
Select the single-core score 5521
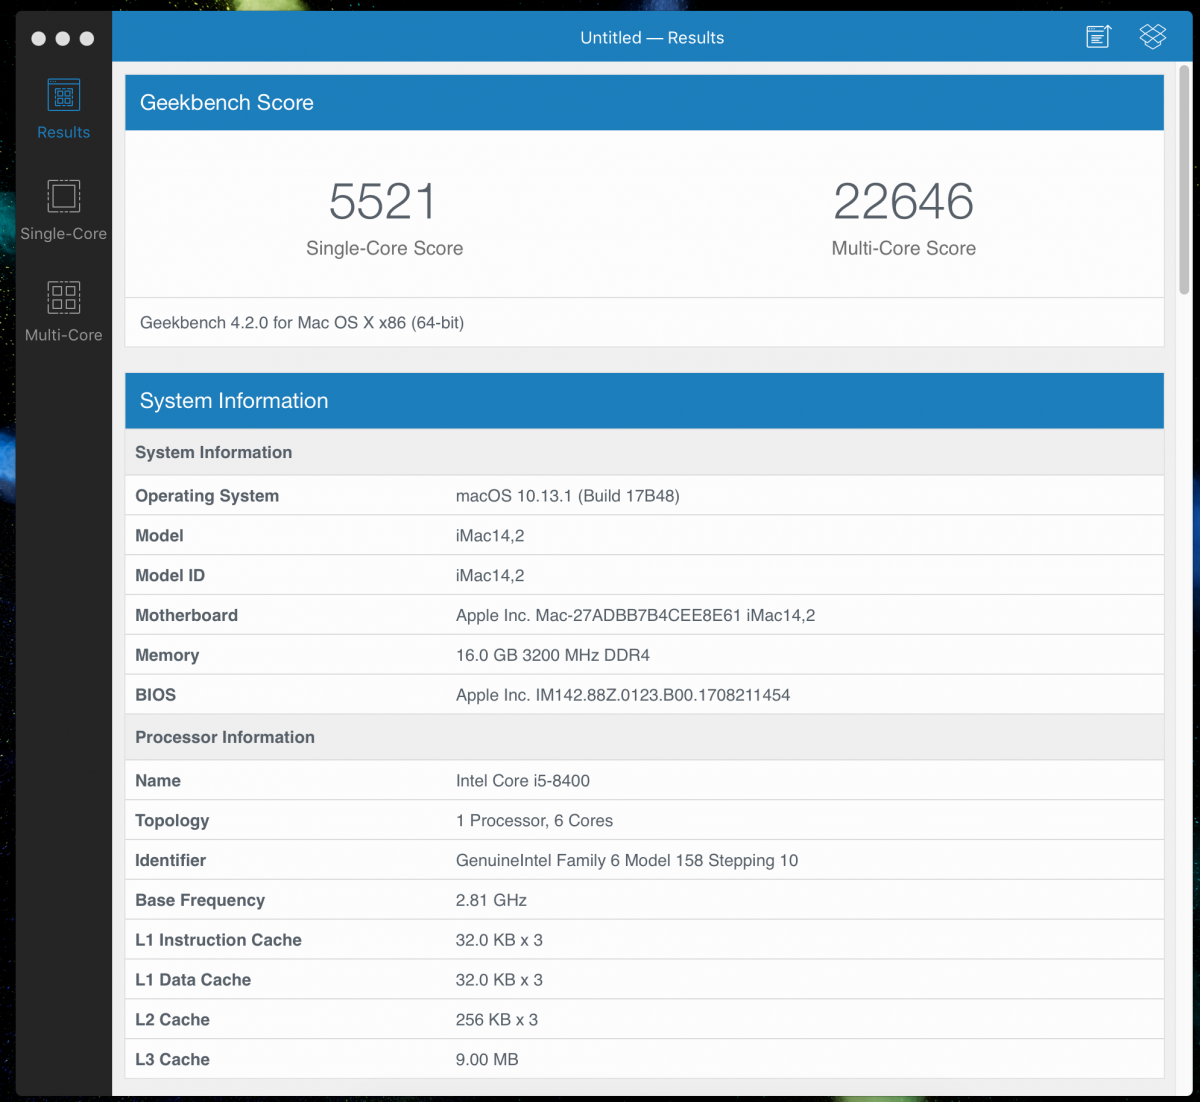384,202
